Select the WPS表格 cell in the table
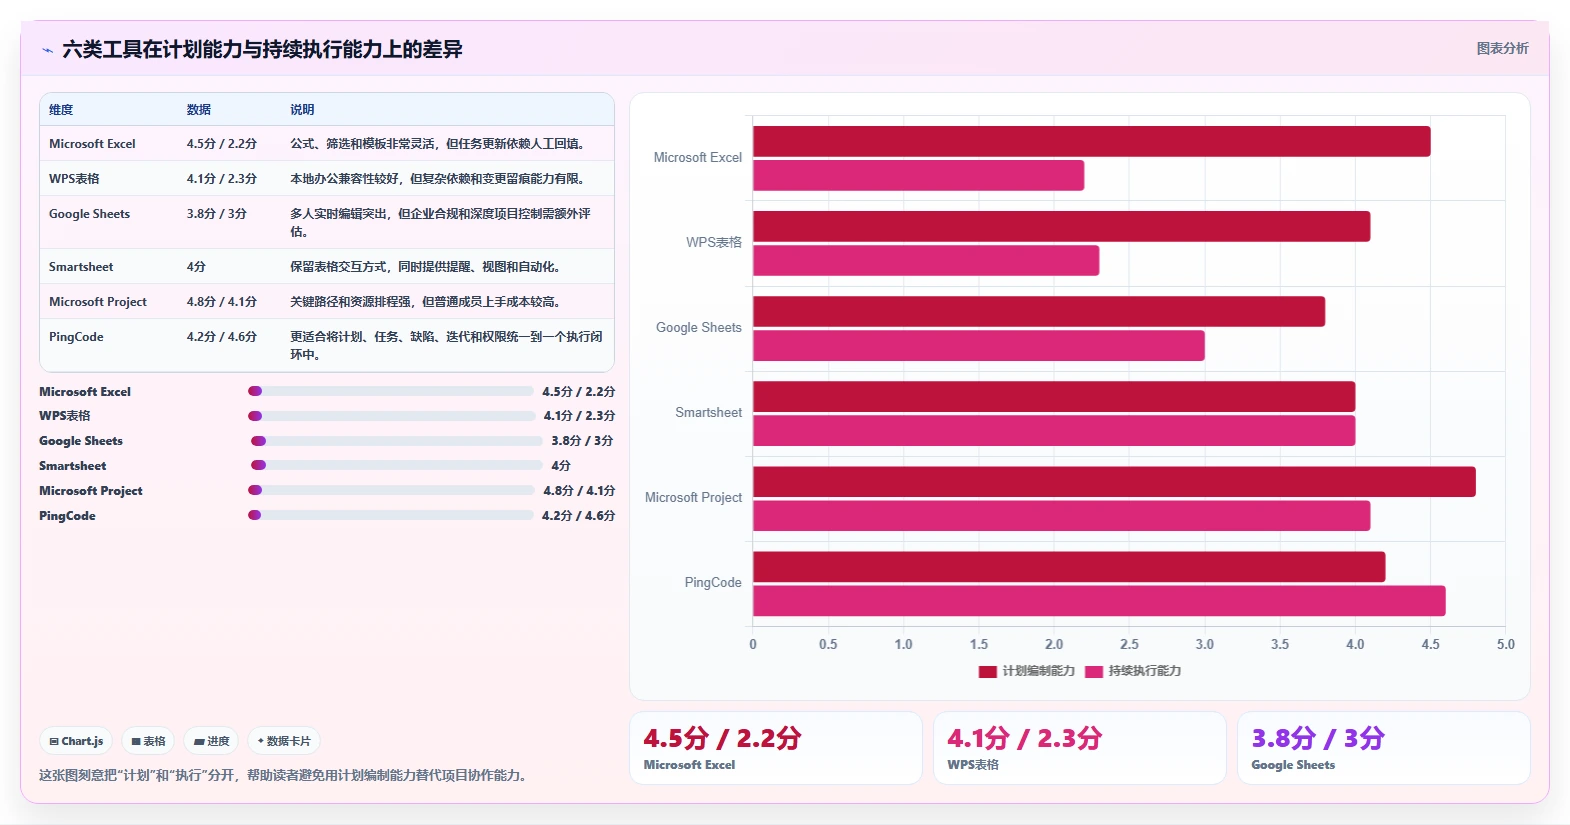 pyautogui.click(x=74, y=179)
